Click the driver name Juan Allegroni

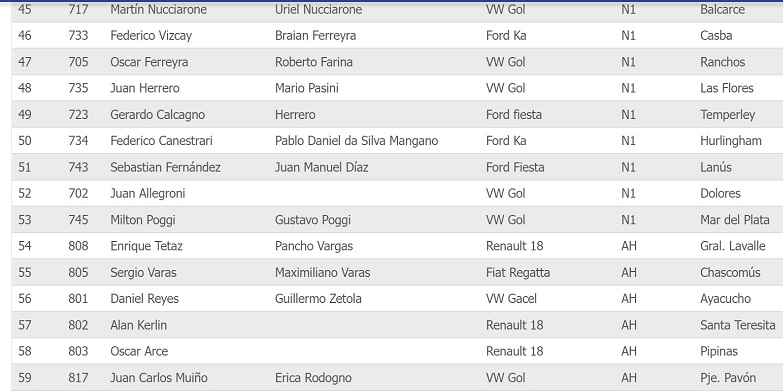(148, 193)
